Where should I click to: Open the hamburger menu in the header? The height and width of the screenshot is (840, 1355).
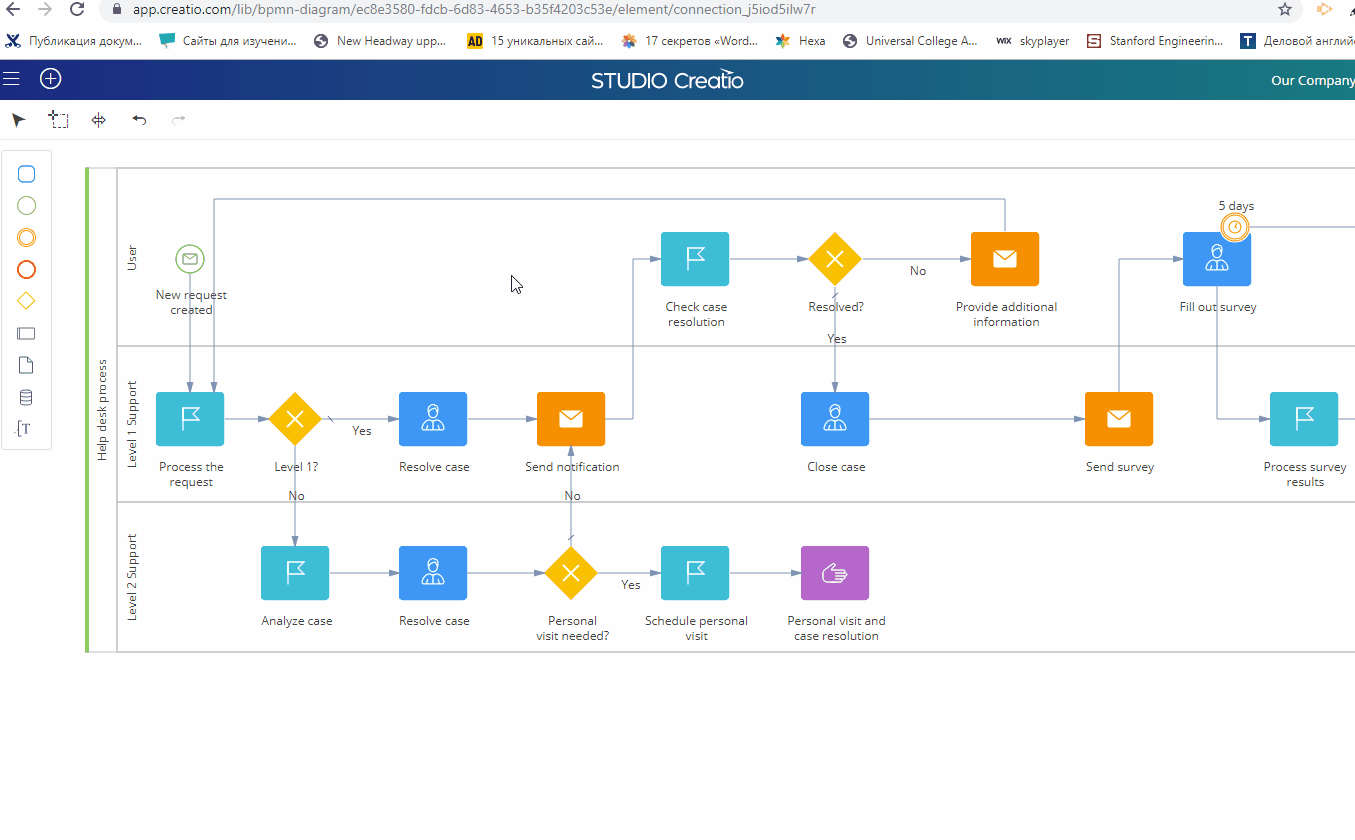tap(12, 79)
